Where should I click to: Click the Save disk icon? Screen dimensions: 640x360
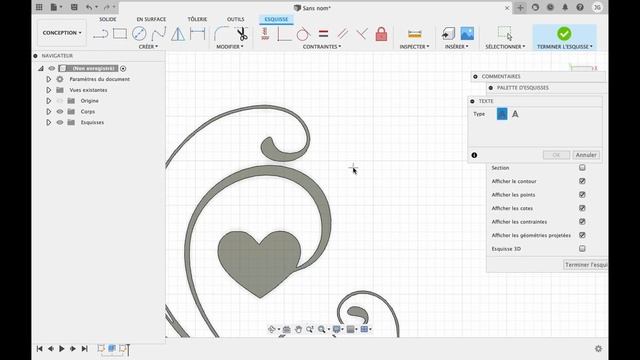(x=74, y=7)
